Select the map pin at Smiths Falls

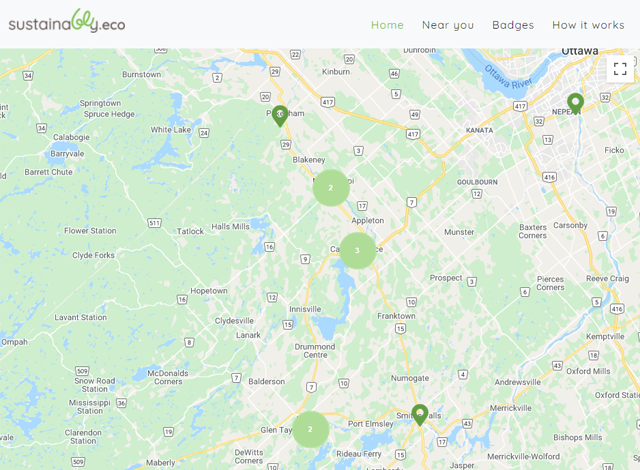coord(420,415)
